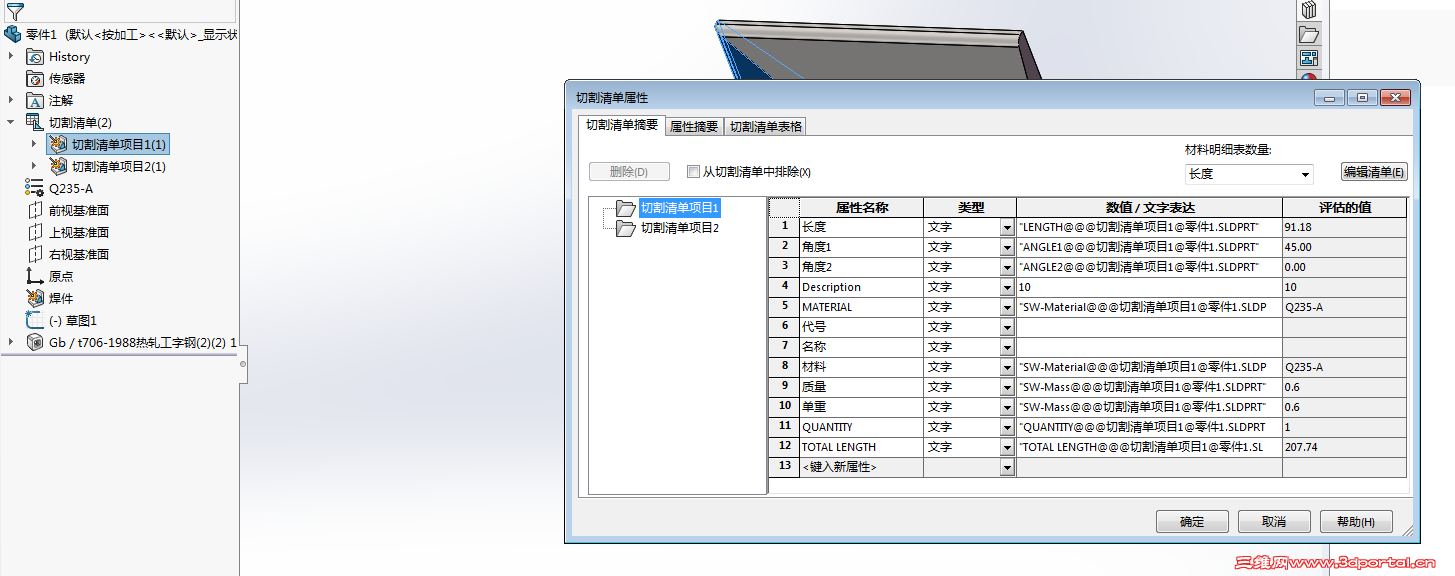Expand the 注解 tree node
This screenshot has height=576, width=1455.
[11, 101]
